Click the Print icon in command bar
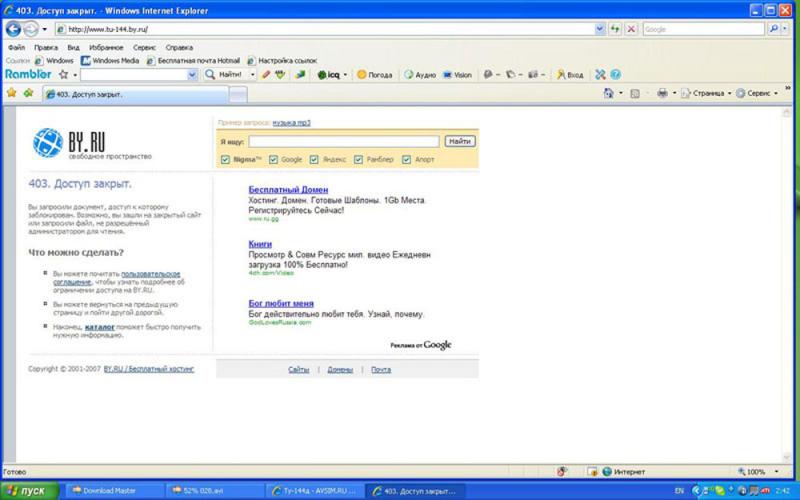The height and width of the screenshot is (500, 800). point(662,93)
